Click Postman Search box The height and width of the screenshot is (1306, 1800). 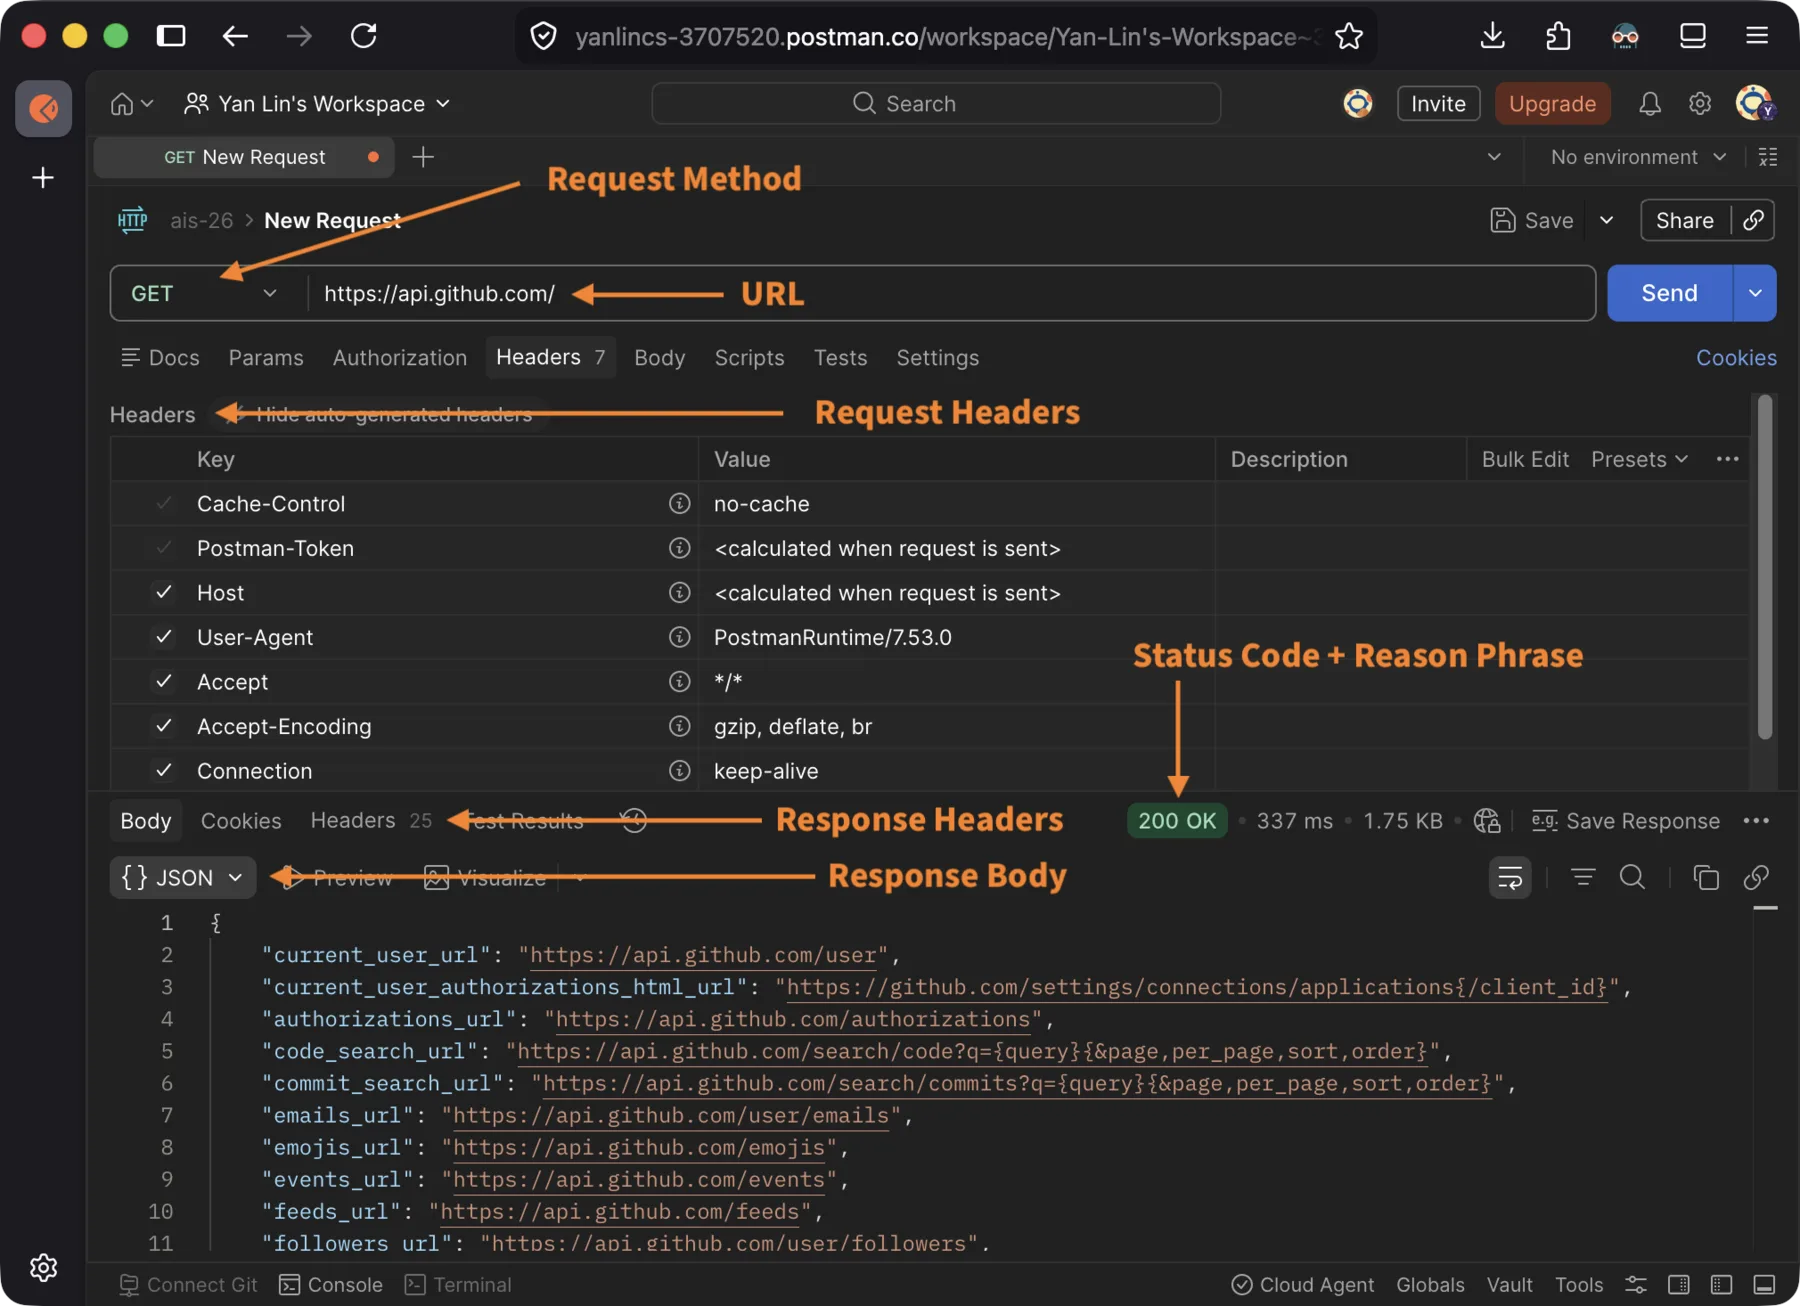(x=936, y=104)
